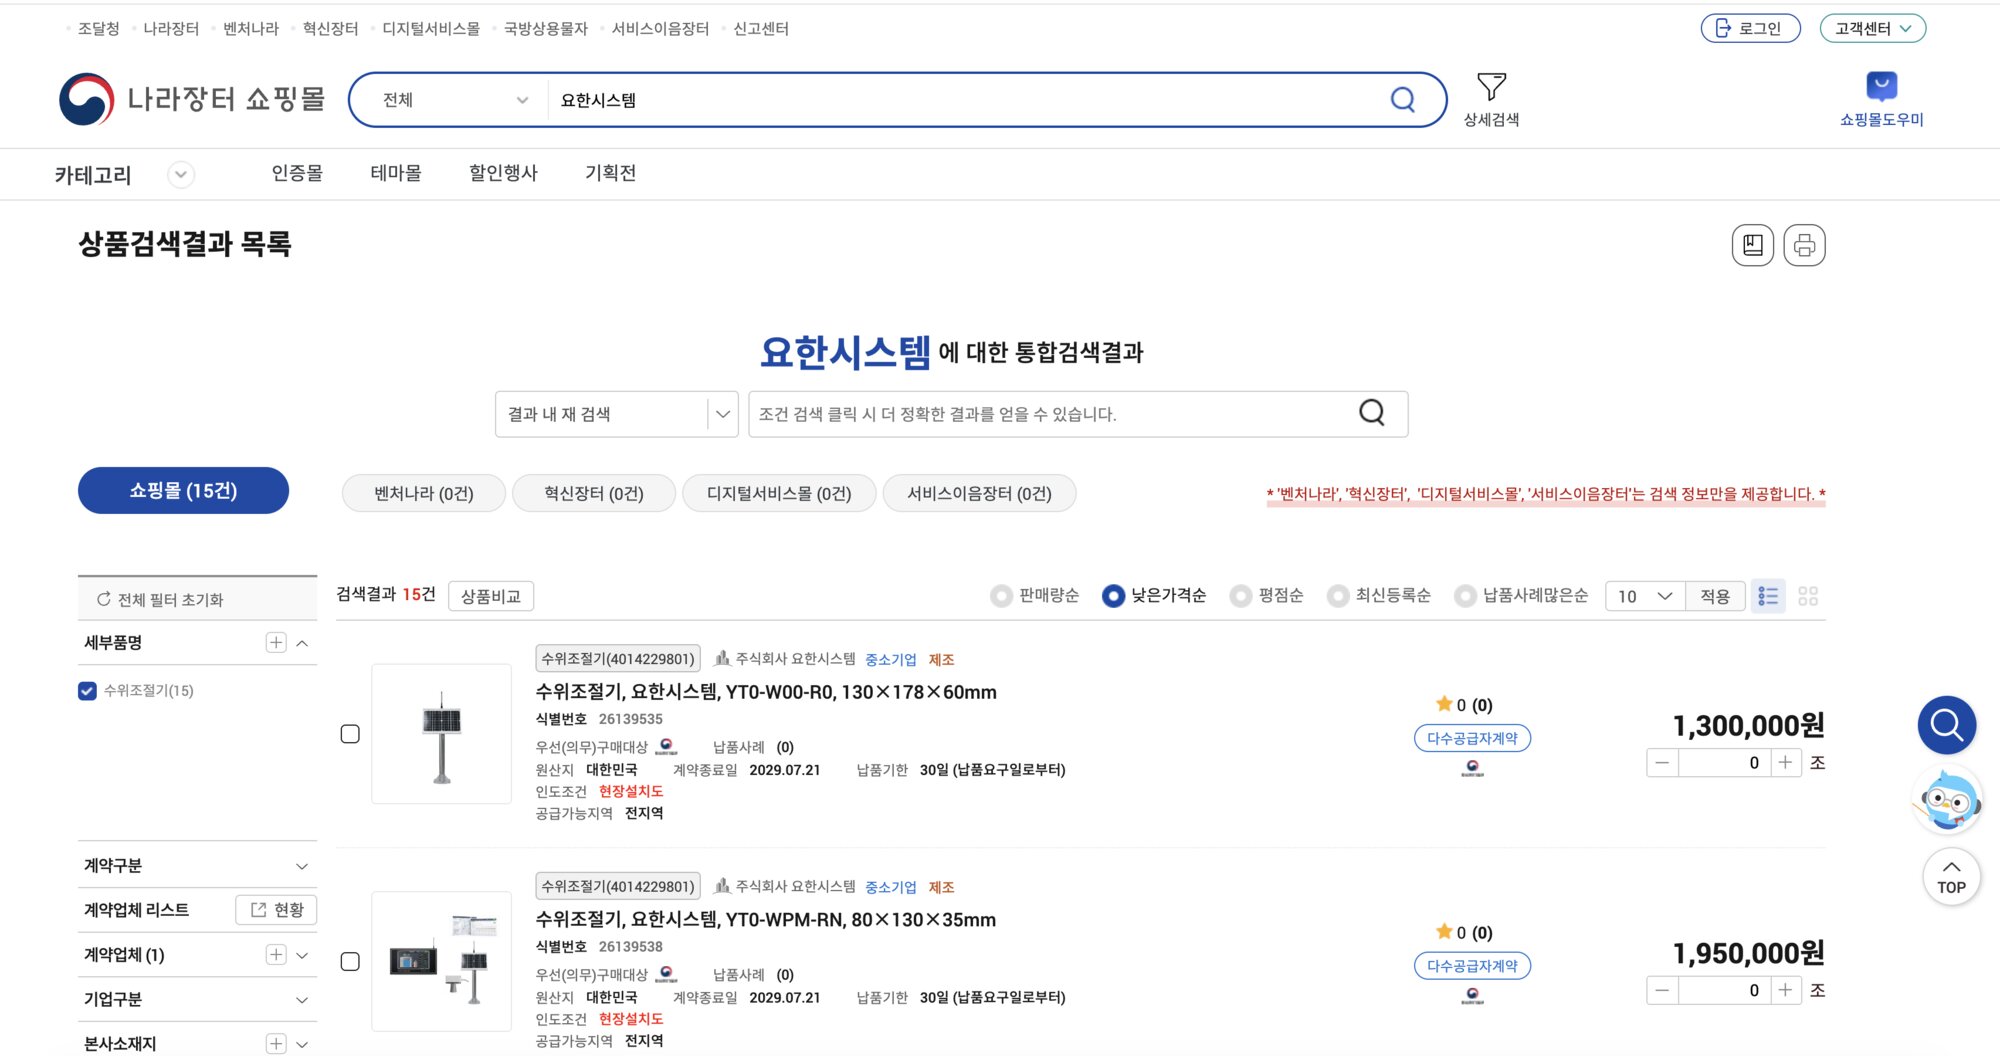2000x1056 pixels.
Task: Open the 테마몰 menu
Action: (396, 173)
